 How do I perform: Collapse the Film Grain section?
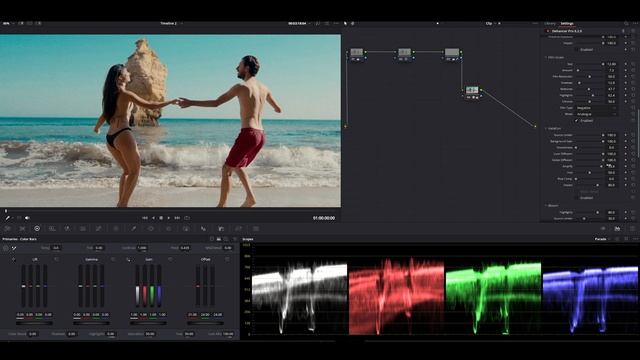[546, 58]
